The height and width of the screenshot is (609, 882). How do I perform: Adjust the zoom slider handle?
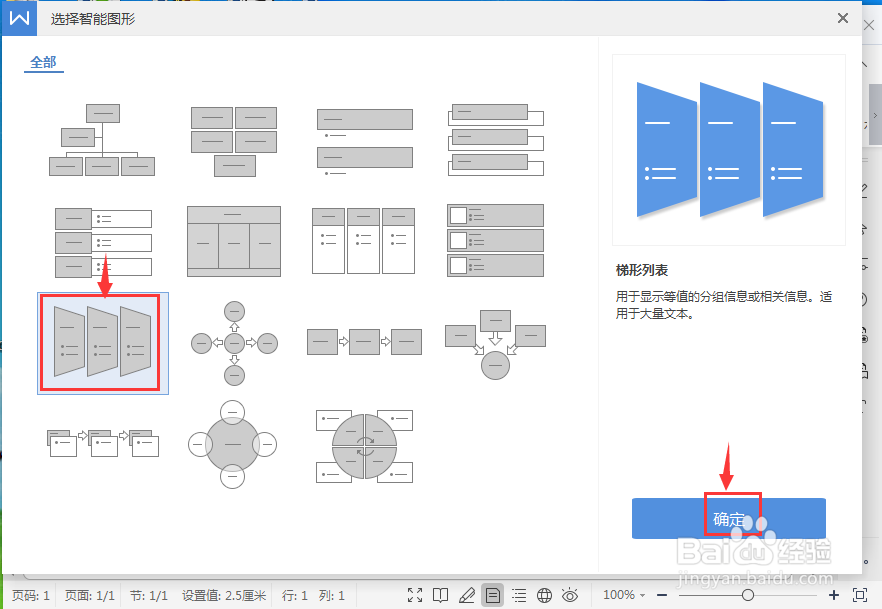point(748,595)
